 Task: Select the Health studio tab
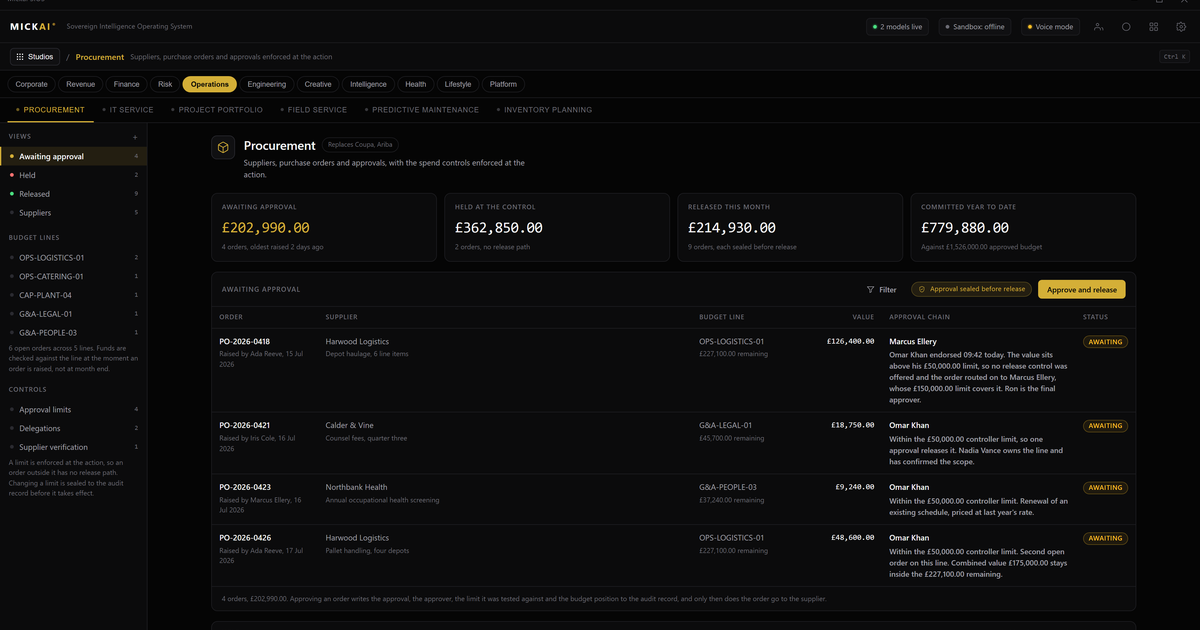tap(416, 84)
